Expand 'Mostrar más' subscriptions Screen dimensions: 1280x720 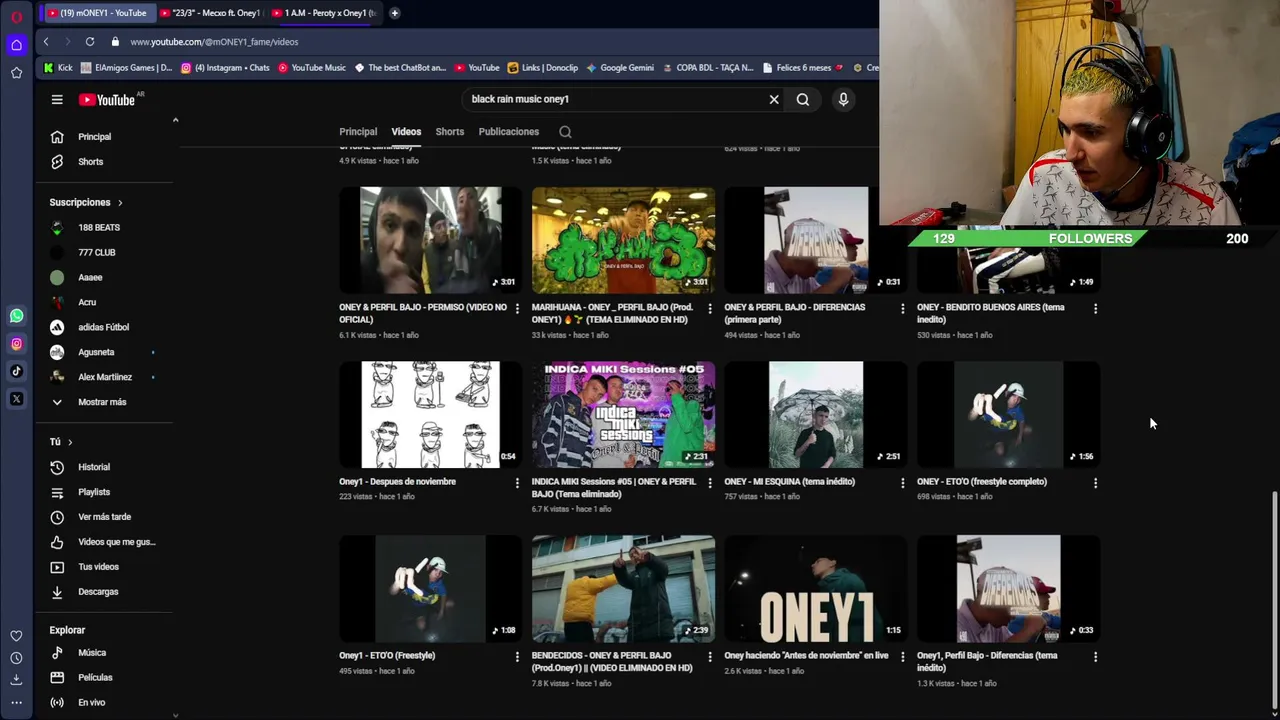click(104, 402)
